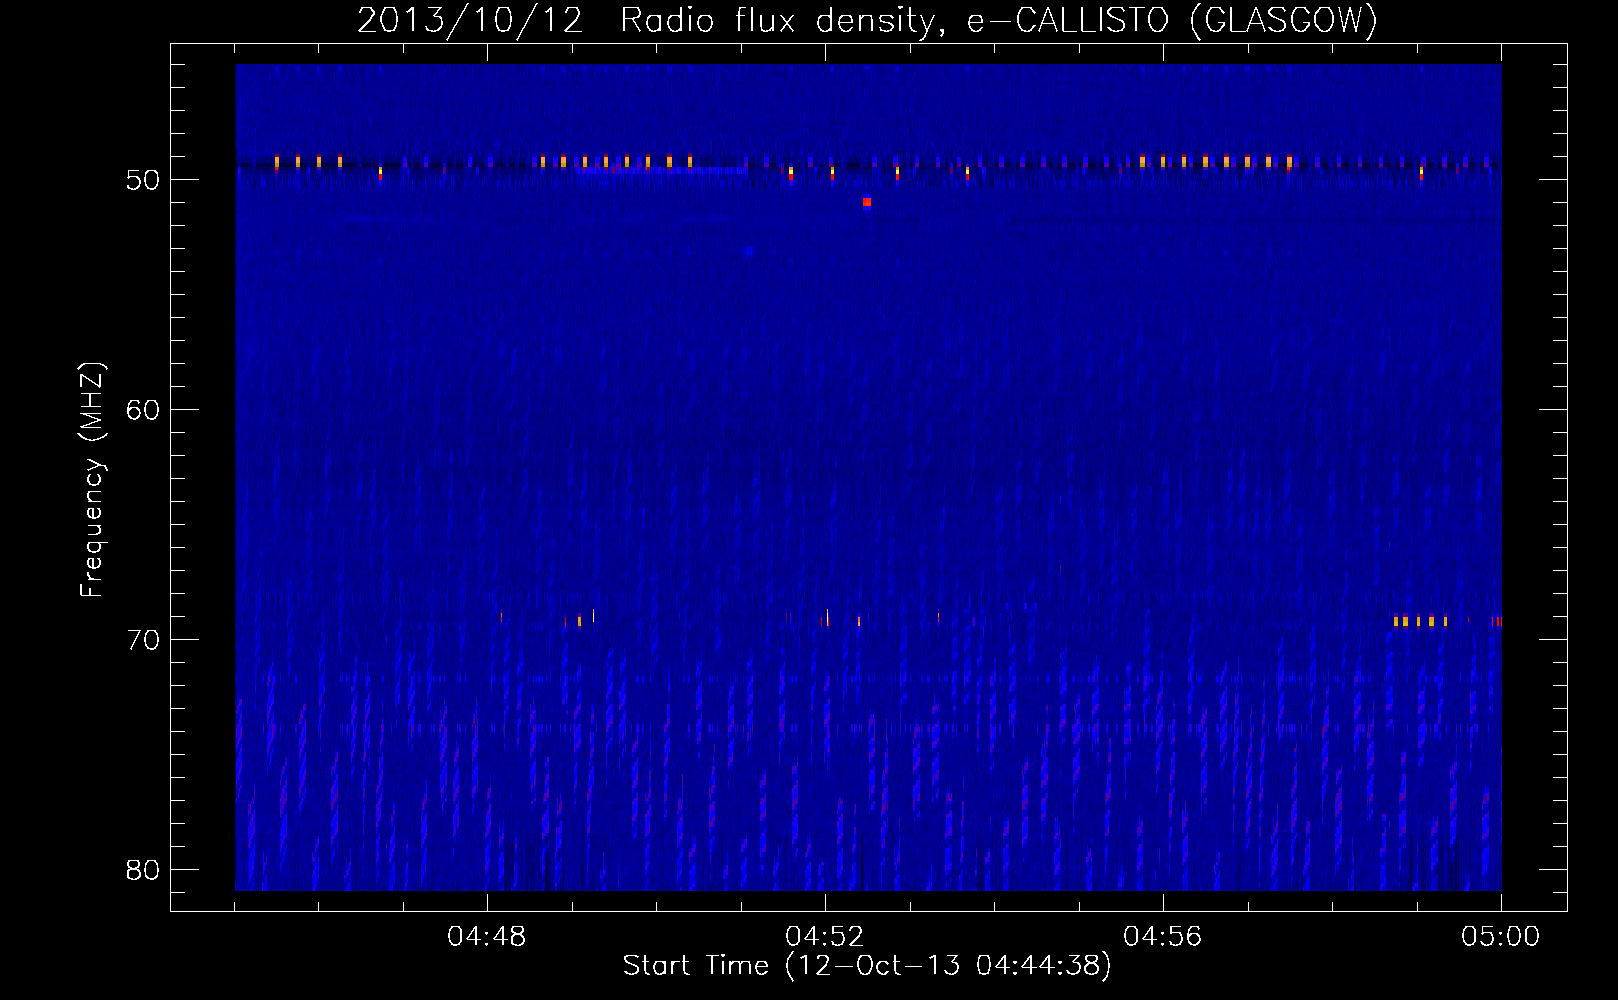Click the 05:00 time tick label
This screenshot has width=1618, height=1000.
1501,937
